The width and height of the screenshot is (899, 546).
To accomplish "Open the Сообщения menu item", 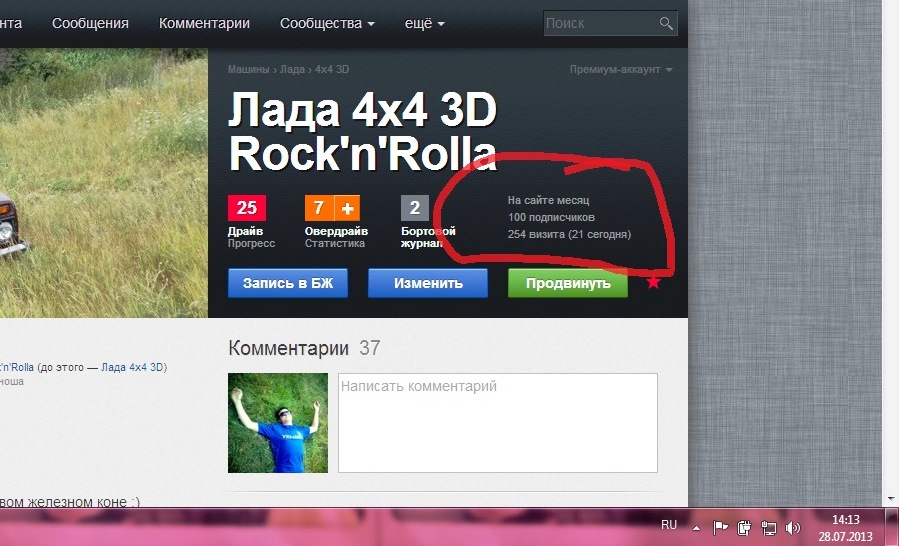I will pyautogui.click(x=90, y=24).
